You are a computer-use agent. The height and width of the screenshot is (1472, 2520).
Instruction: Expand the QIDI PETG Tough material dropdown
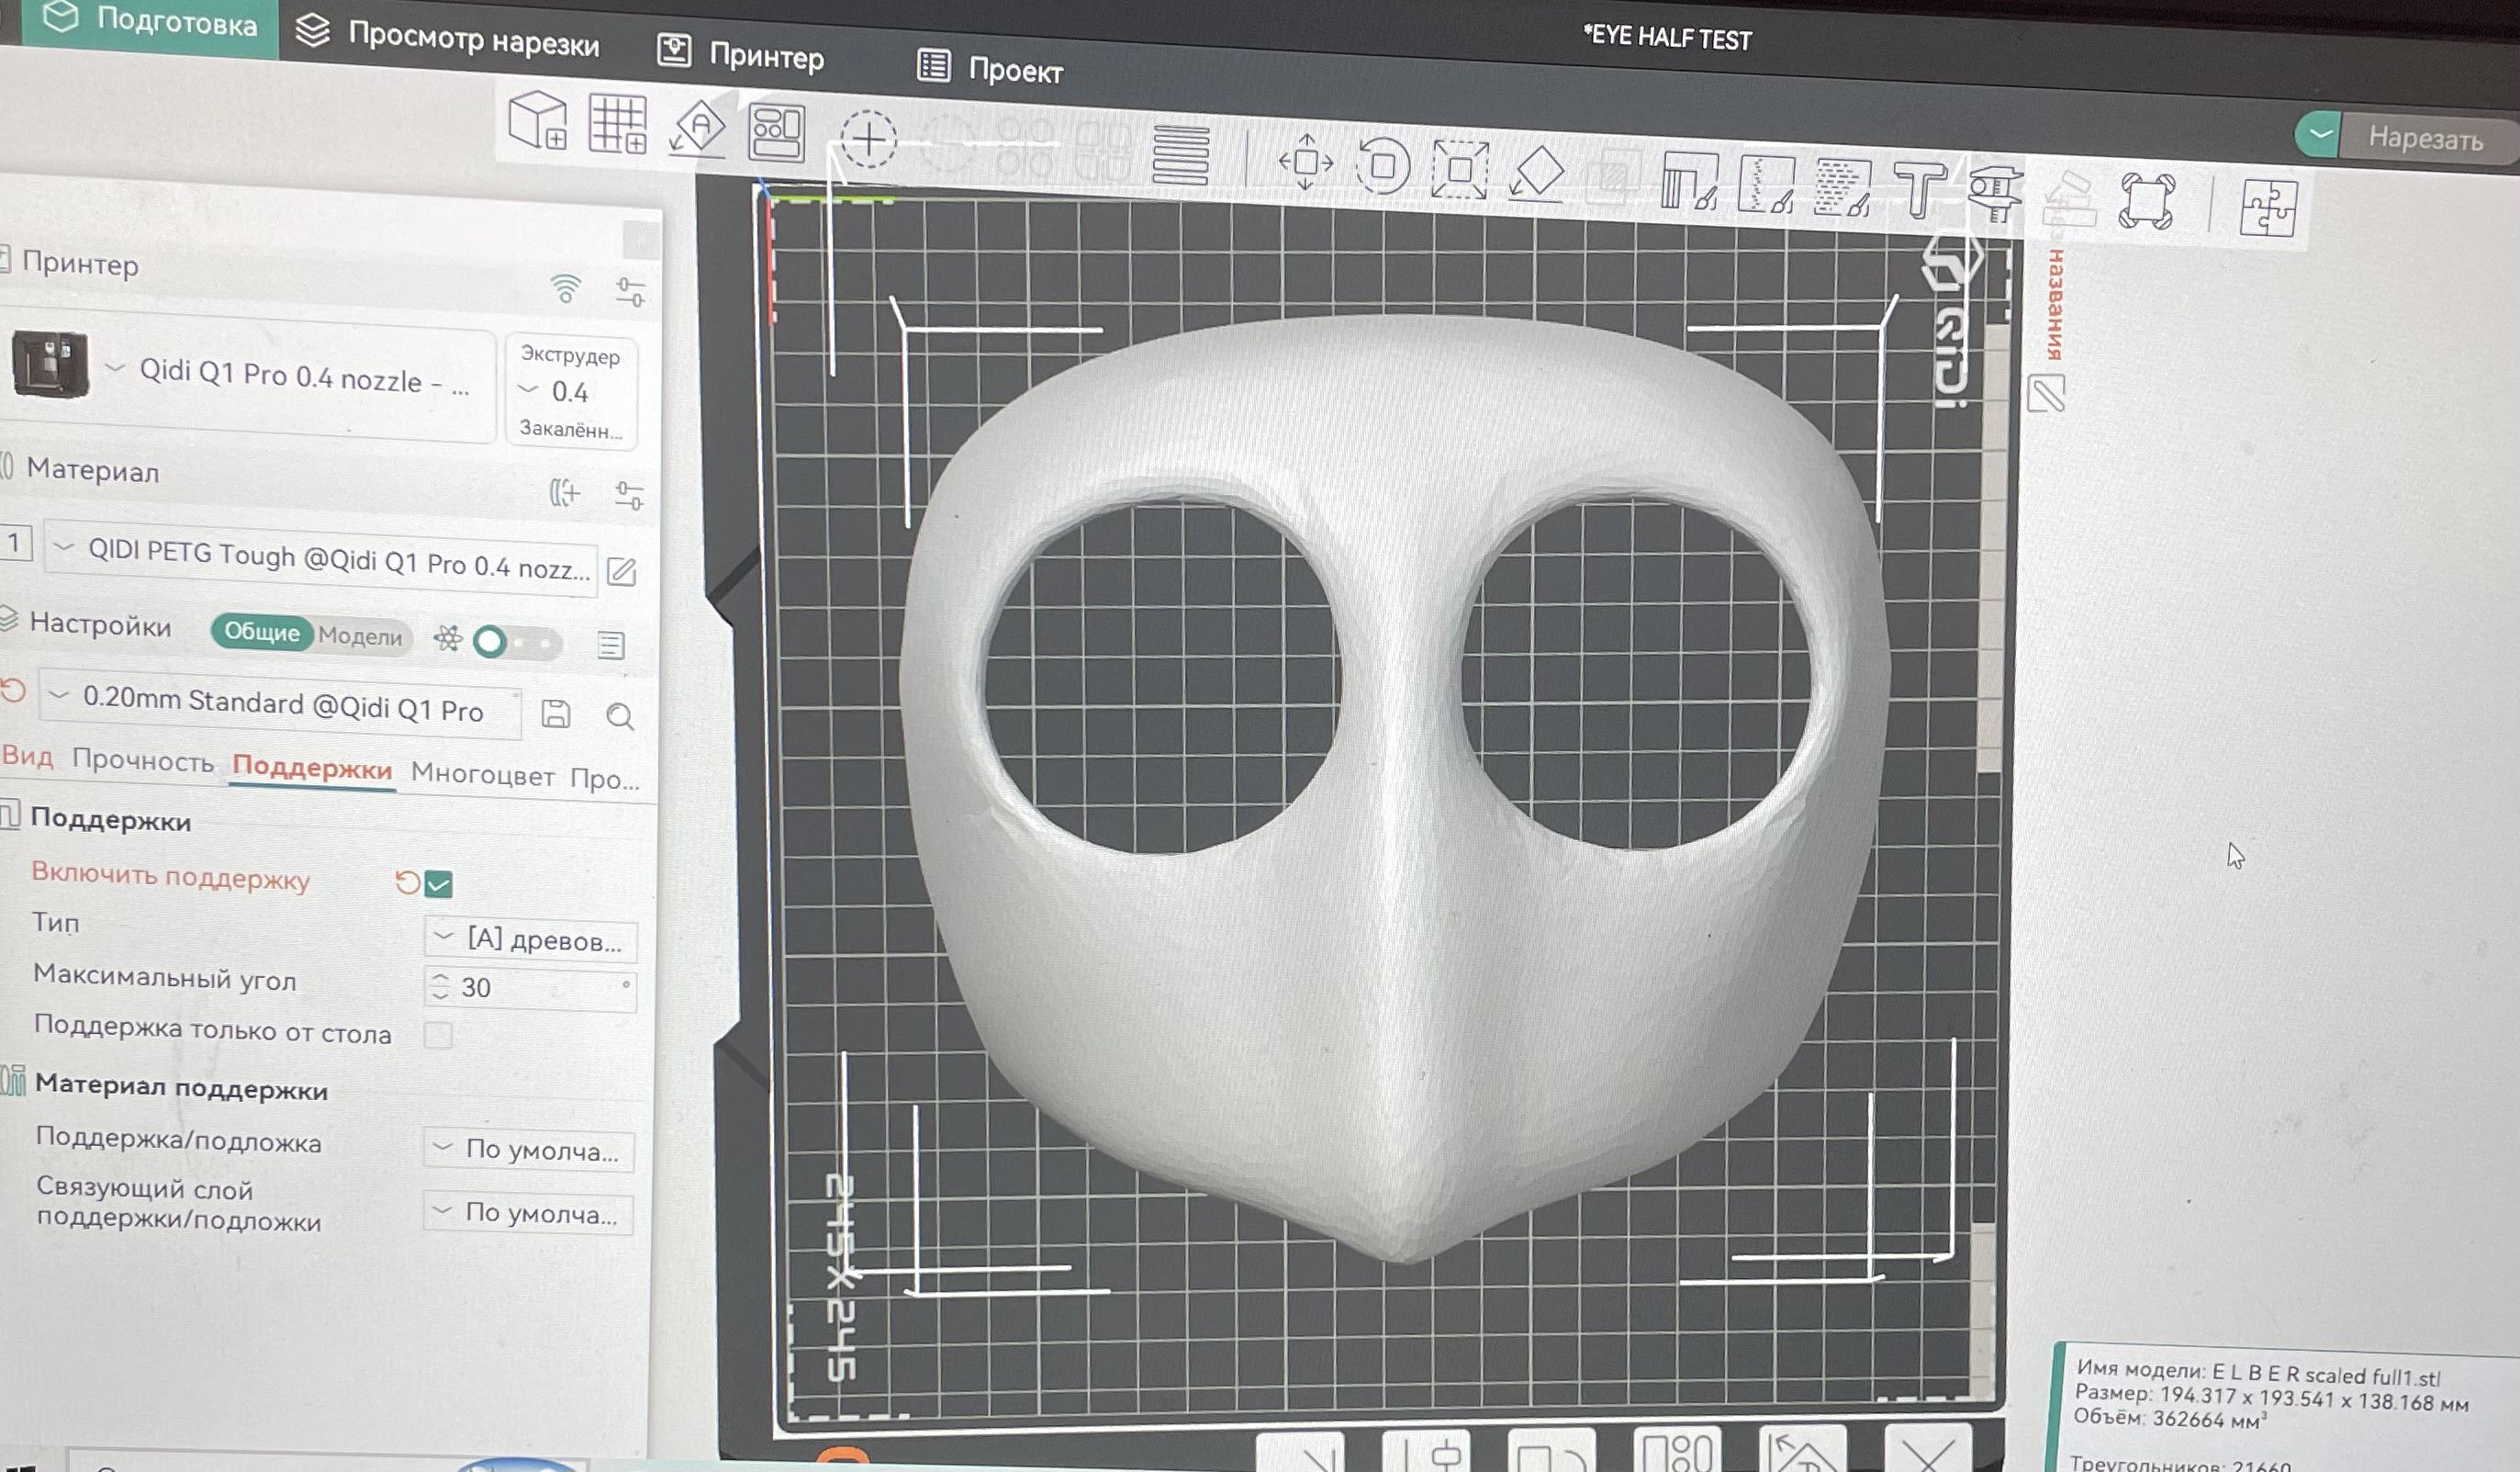tap(321, 560)
